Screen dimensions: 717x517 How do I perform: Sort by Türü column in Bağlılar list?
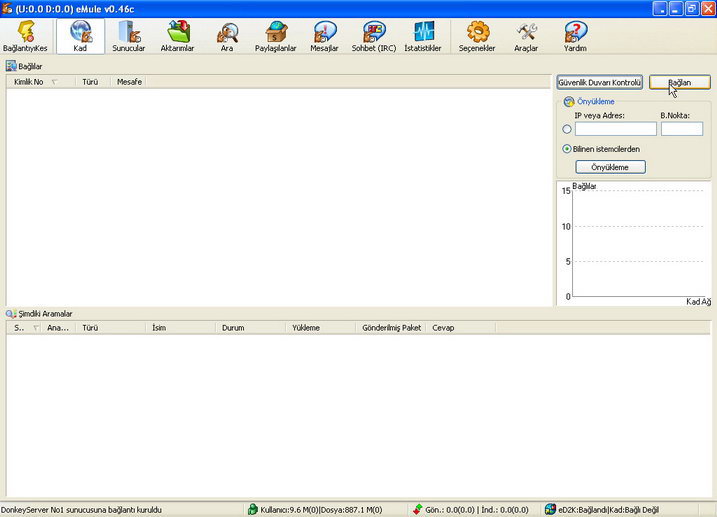[93, 82]
